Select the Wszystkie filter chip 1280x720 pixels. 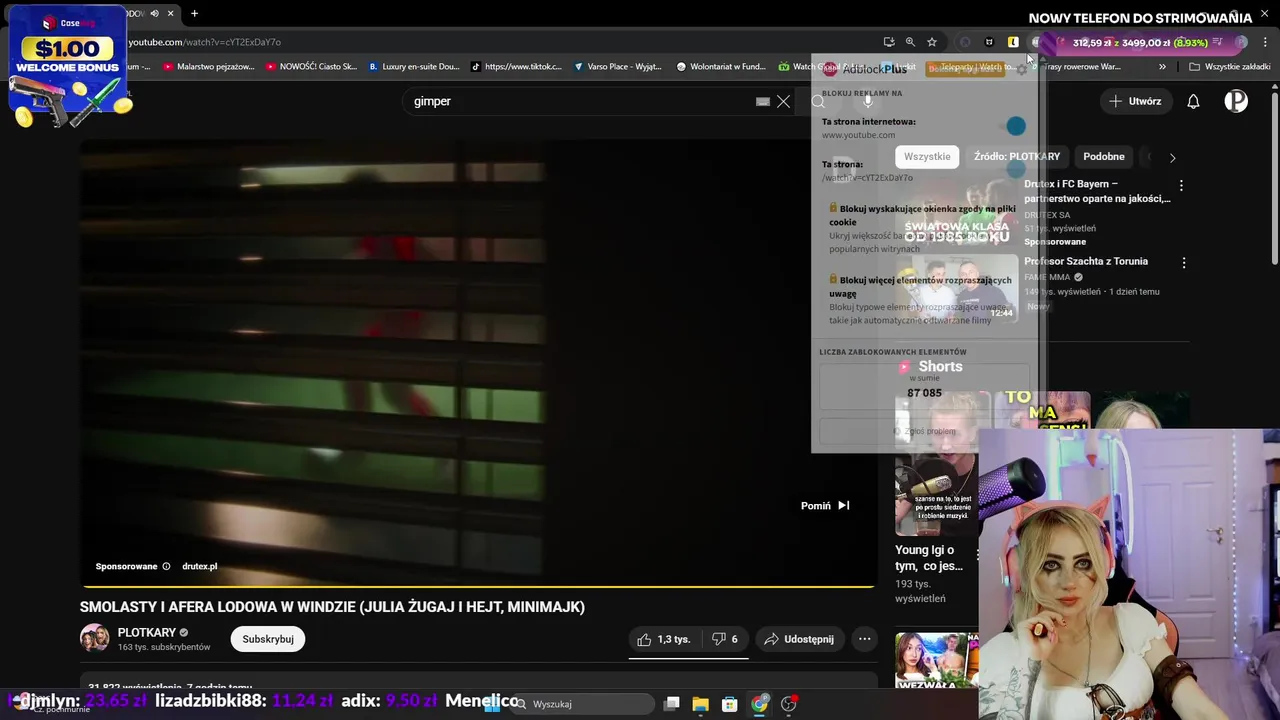(927, 157)
